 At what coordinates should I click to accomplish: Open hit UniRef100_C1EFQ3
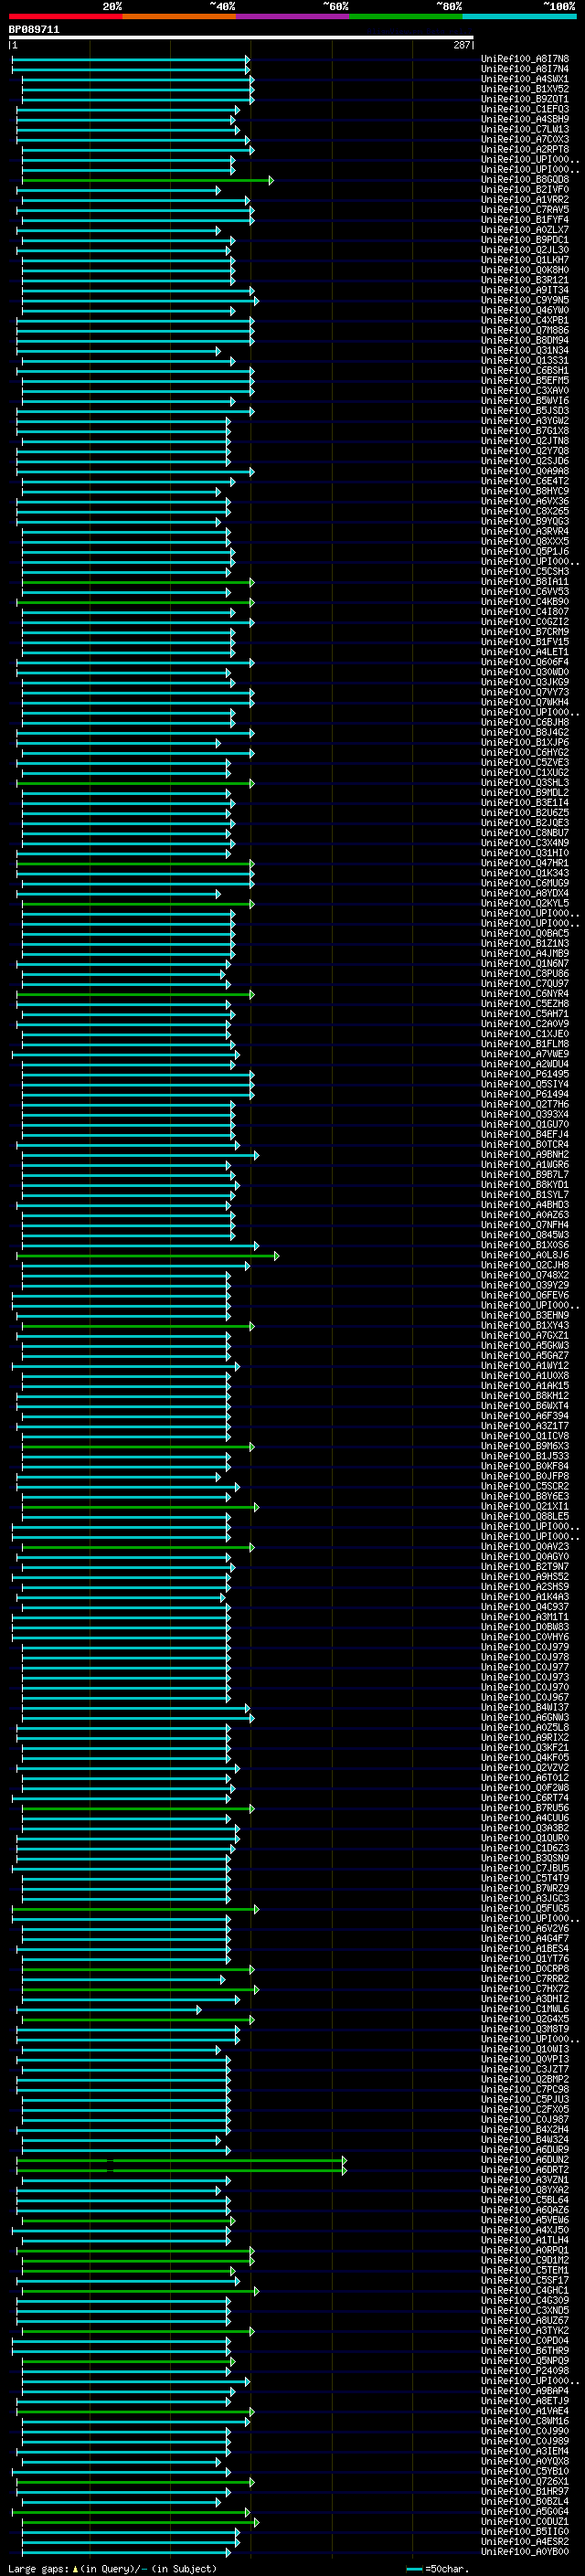point(525,109)
